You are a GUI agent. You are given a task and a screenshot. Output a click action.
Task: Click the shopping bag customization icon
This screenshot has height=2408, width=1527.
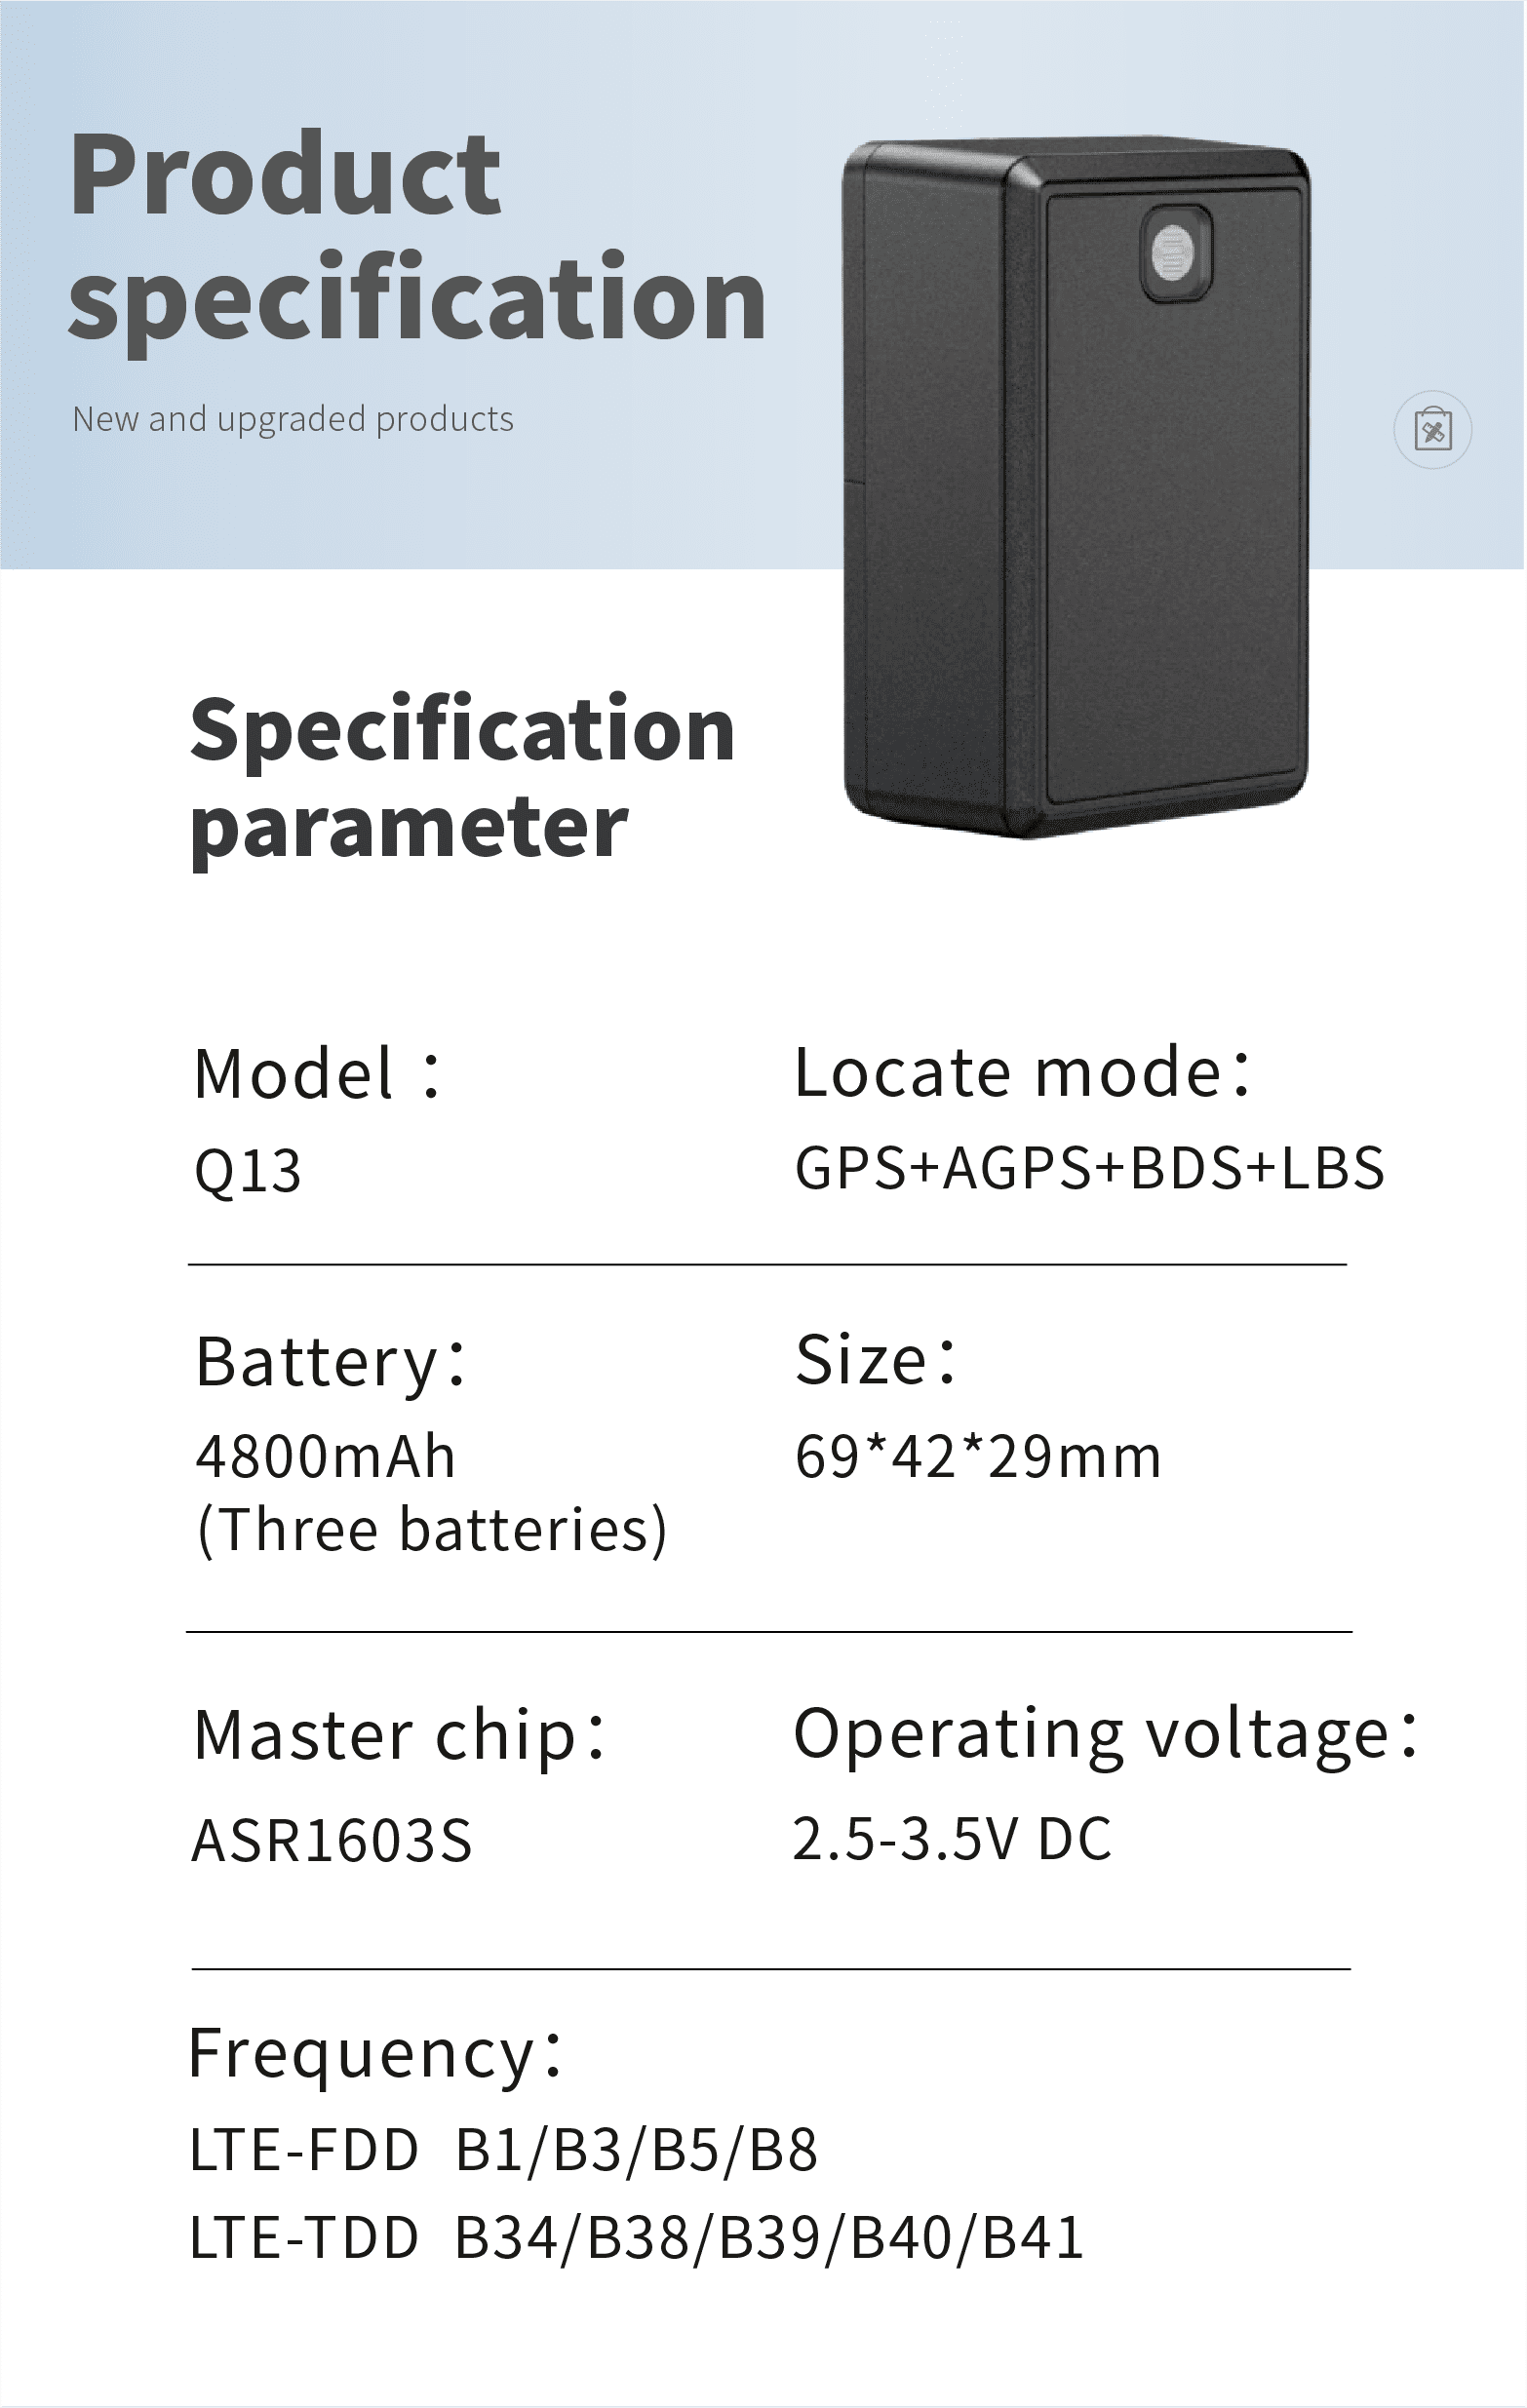[x=1432, y=430]
